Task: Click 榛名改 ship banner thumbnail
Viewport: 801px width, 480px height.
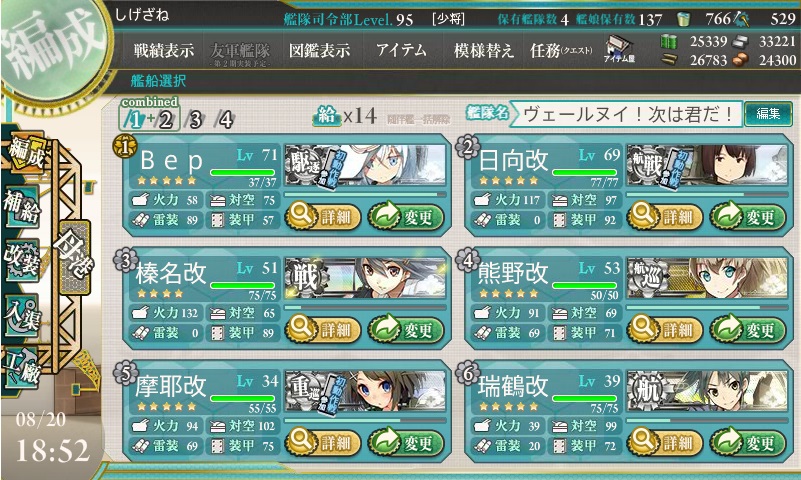Action: [x=365, y=278]
